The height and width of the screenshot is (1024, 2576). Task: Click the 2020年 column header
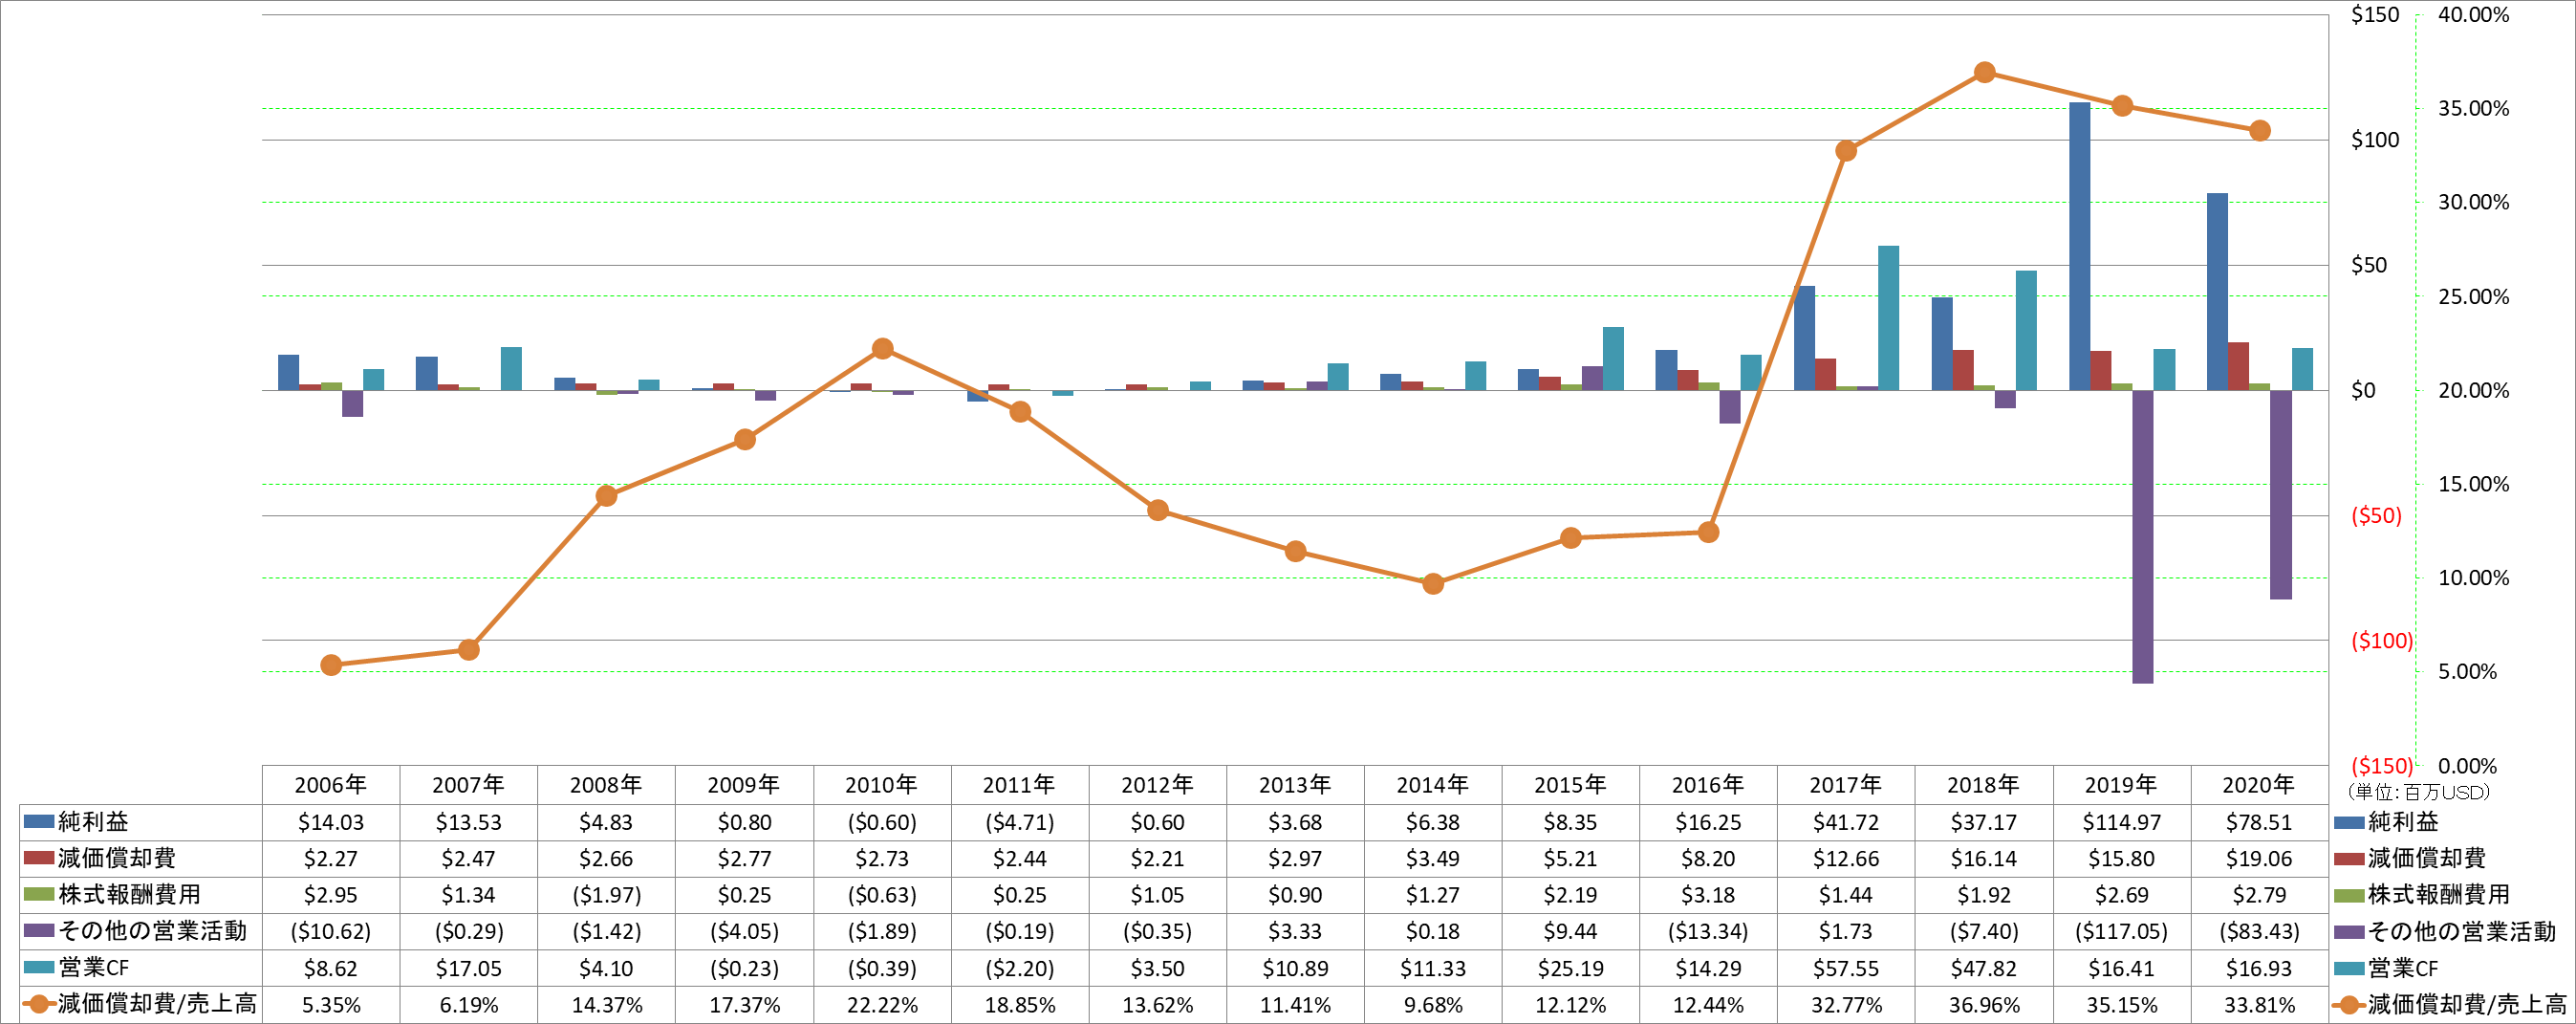(2259, 785)
